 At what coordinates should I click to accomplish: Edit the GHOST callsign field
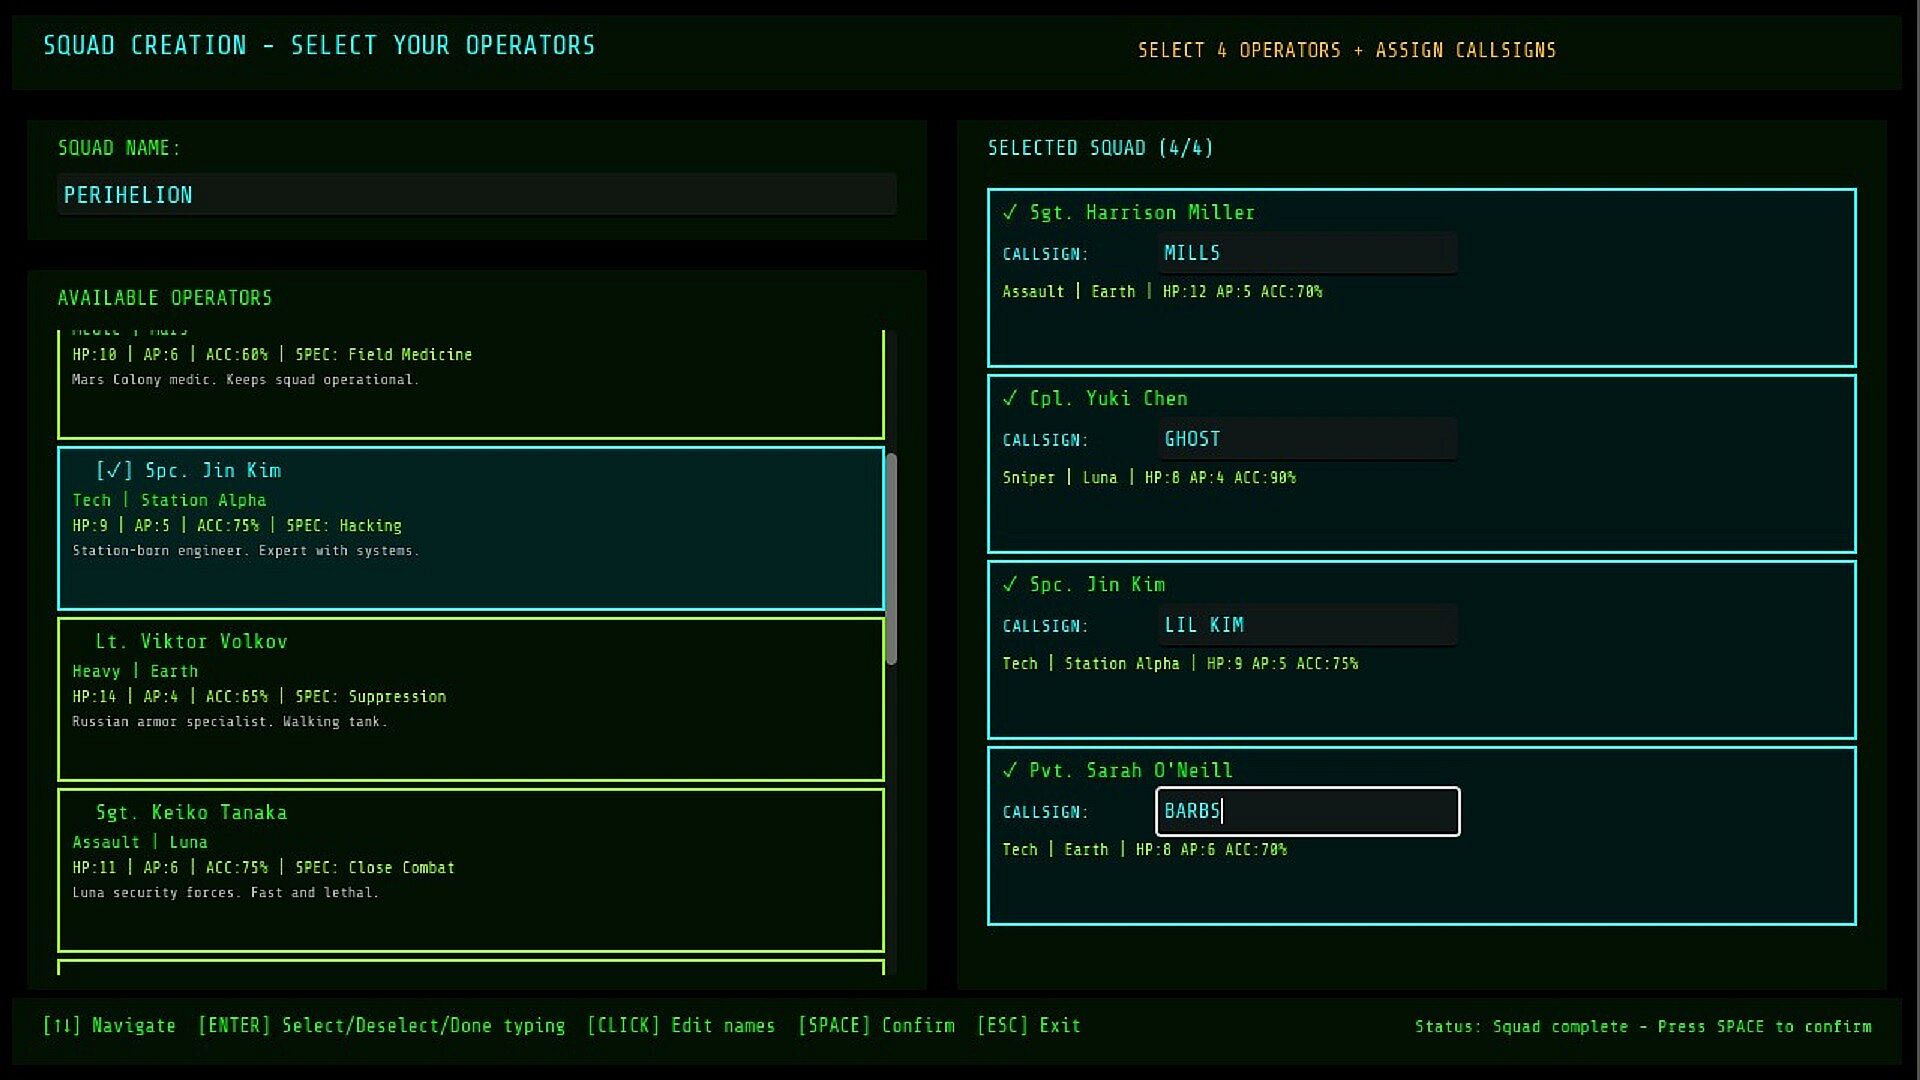coord(1306,439)
